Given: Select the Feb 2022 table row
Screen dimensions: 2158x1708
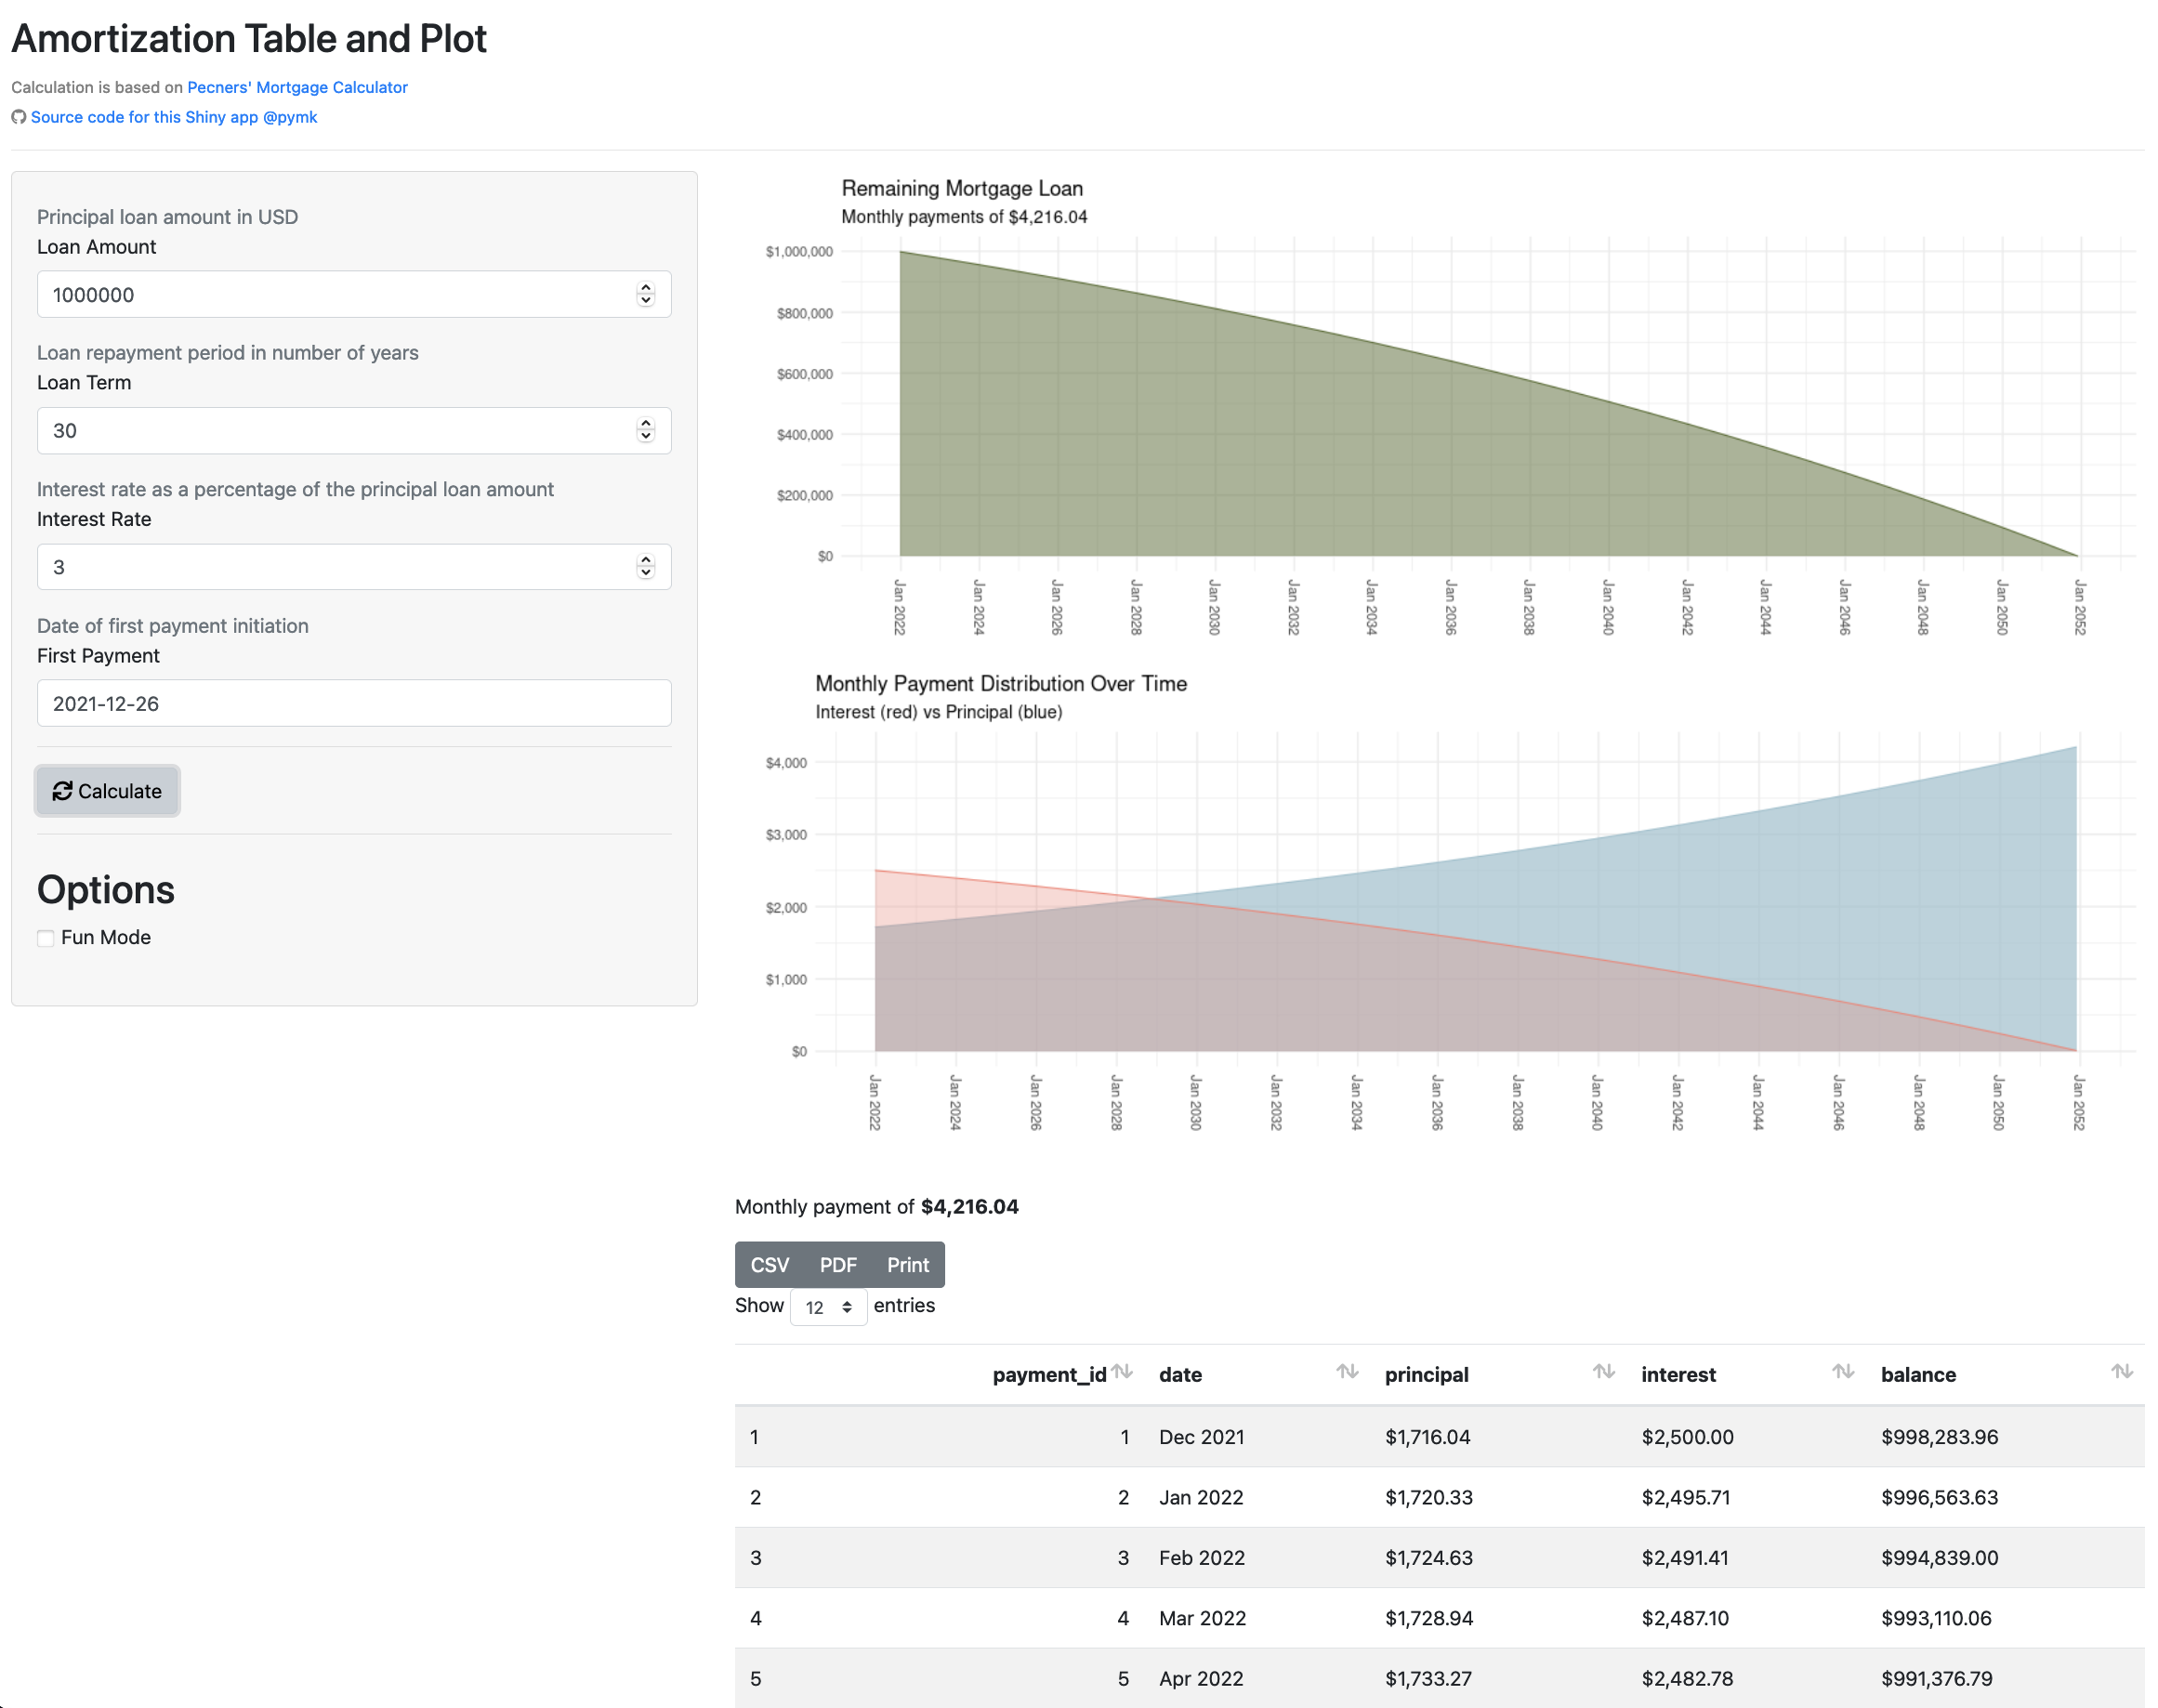Looking at the screenshot, I should point(1438,1557).
